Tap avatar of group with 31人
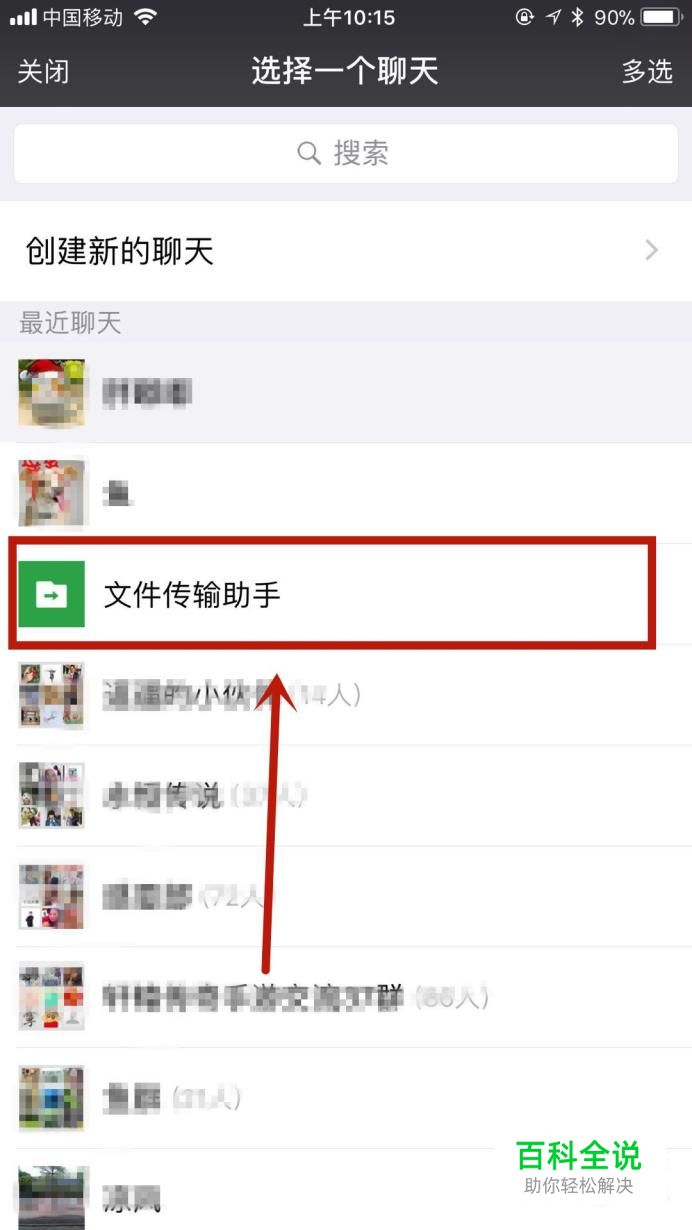Screen dimensions: 692x1230 (x=52, y=1098)
